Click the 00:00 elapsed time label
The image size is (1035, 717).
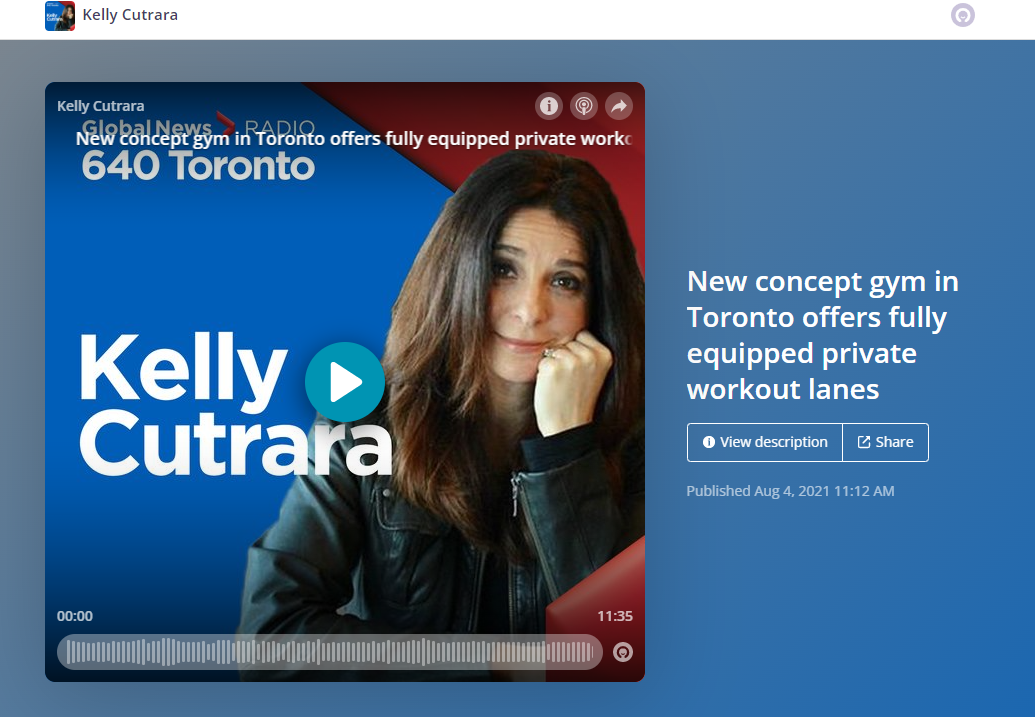(75, 616)
